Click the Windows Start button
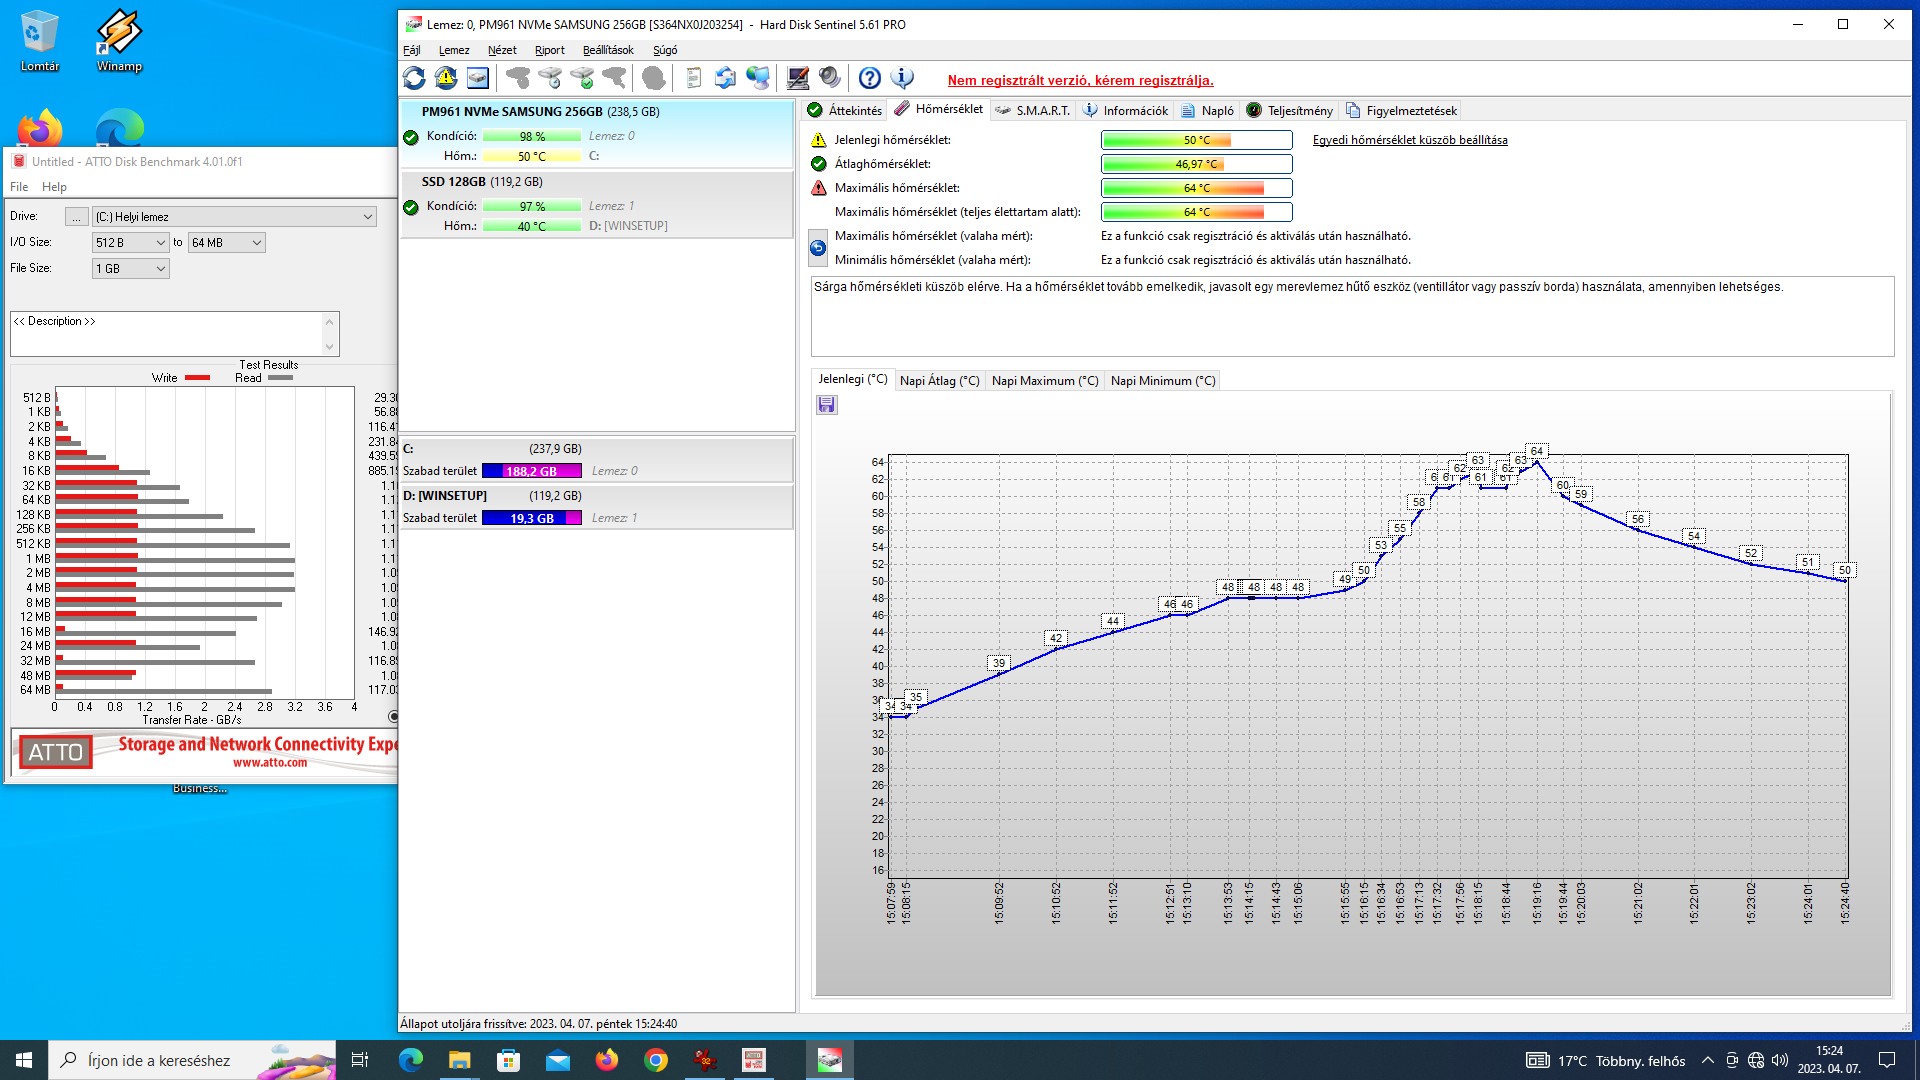This screenshot has height=1080, width=1920. coord(24,1060)
